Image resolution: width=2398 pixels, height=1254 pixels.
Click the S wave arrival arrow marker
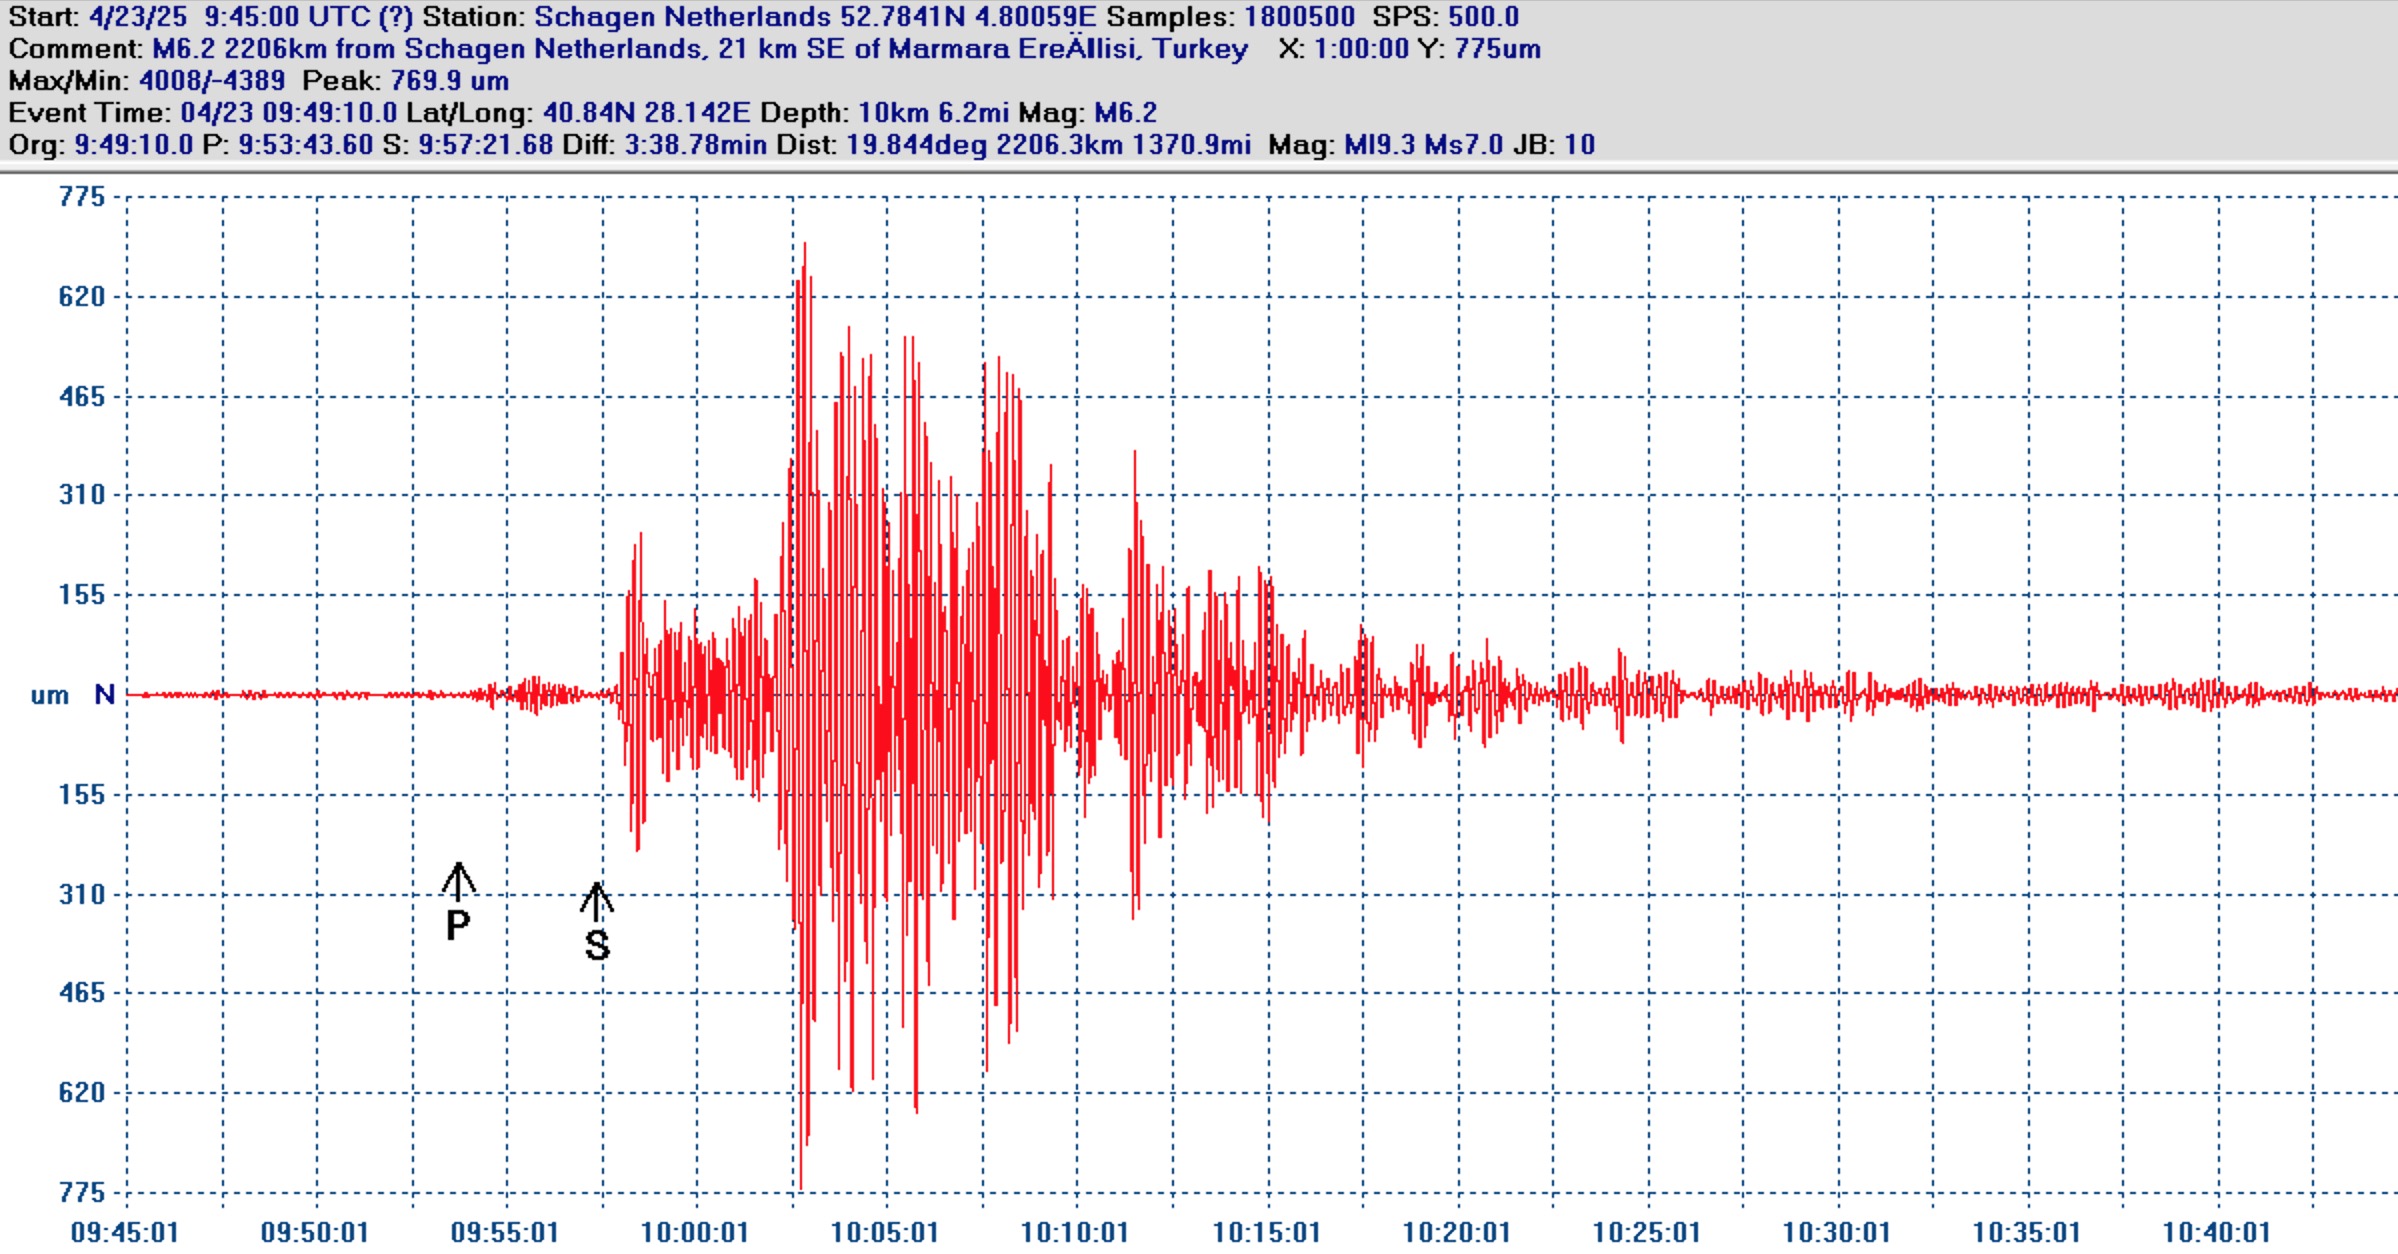(x=597, y=901)
